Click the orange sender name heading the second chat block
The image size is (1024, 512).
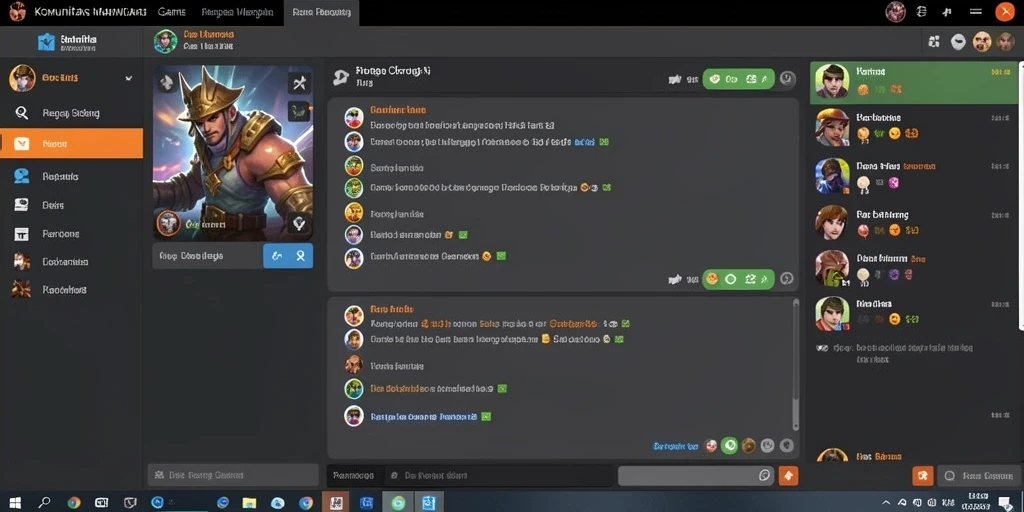pos(392,309)
